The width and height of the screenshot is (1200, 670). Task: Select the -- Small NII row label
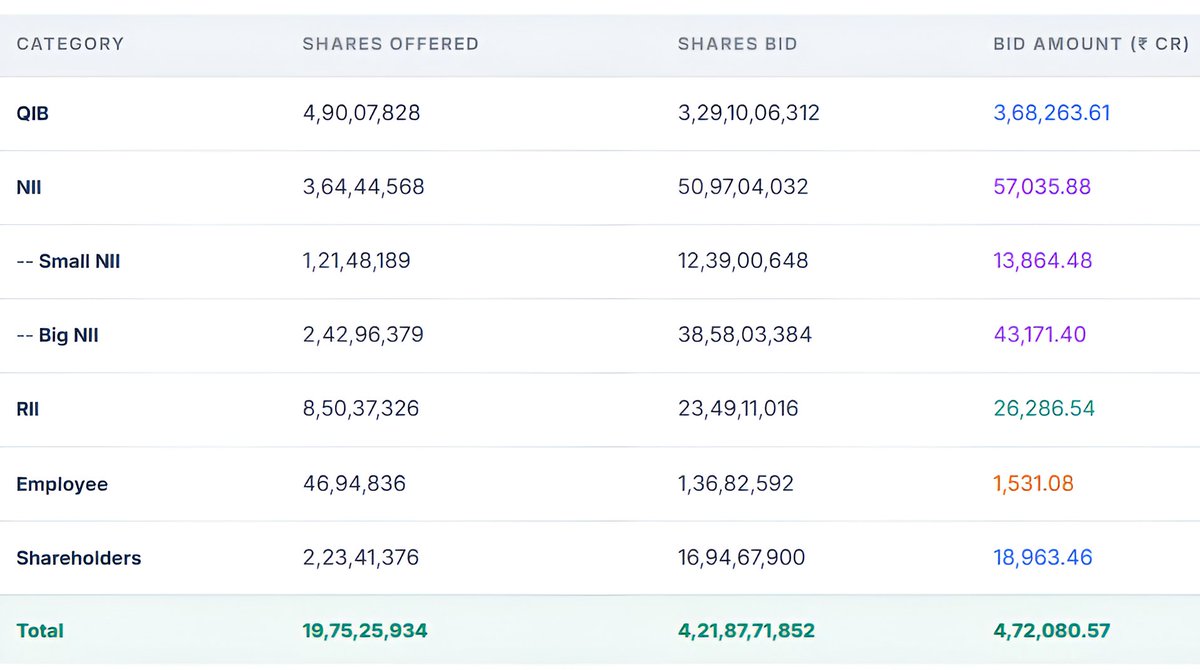click(x=70, y=261)
